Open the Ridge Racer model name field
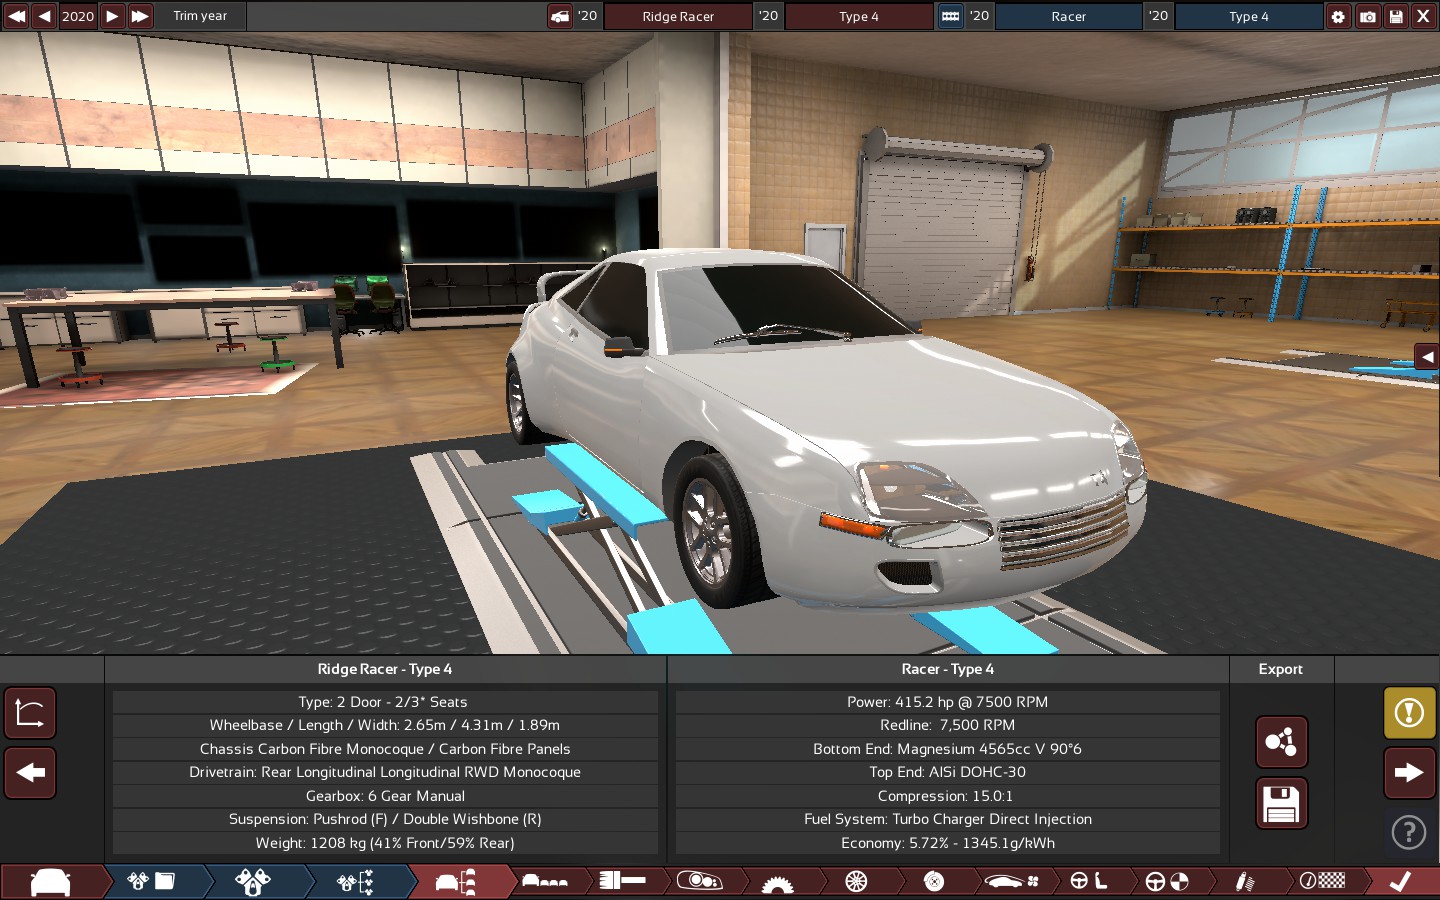1440x900 pixels. tap(678, 16)
